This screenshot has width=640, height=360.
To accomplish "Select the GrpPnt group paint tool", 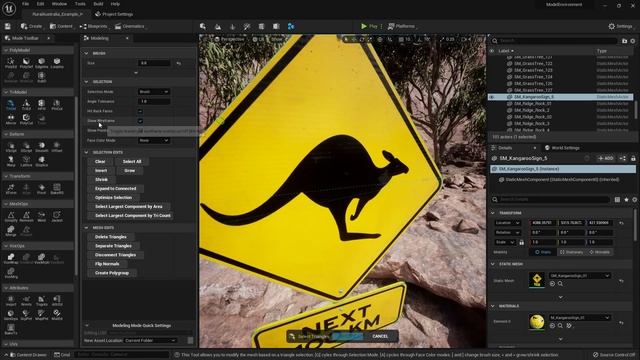I will (26, 315).
